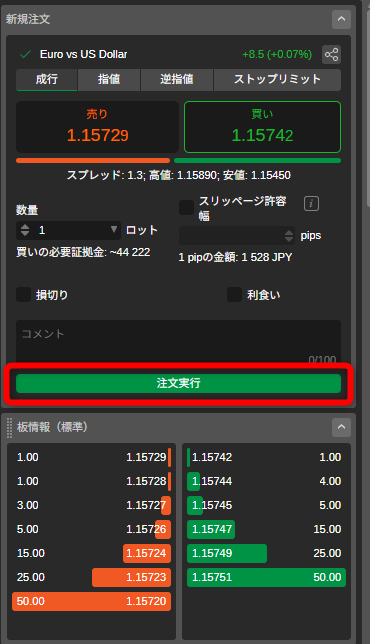Select the 売り 1.15729 button

(x=97, y=127)
